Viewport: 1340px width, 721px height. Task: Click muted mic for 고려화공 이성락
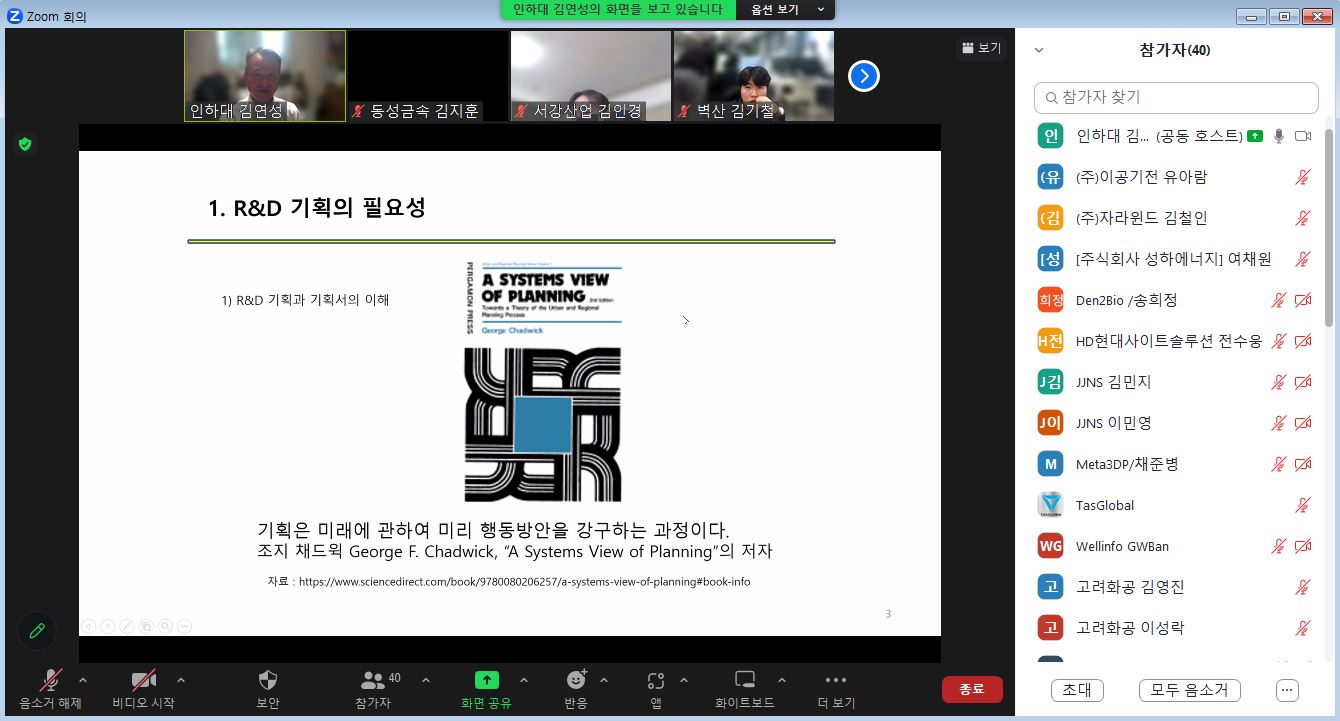coord(1302,628)
